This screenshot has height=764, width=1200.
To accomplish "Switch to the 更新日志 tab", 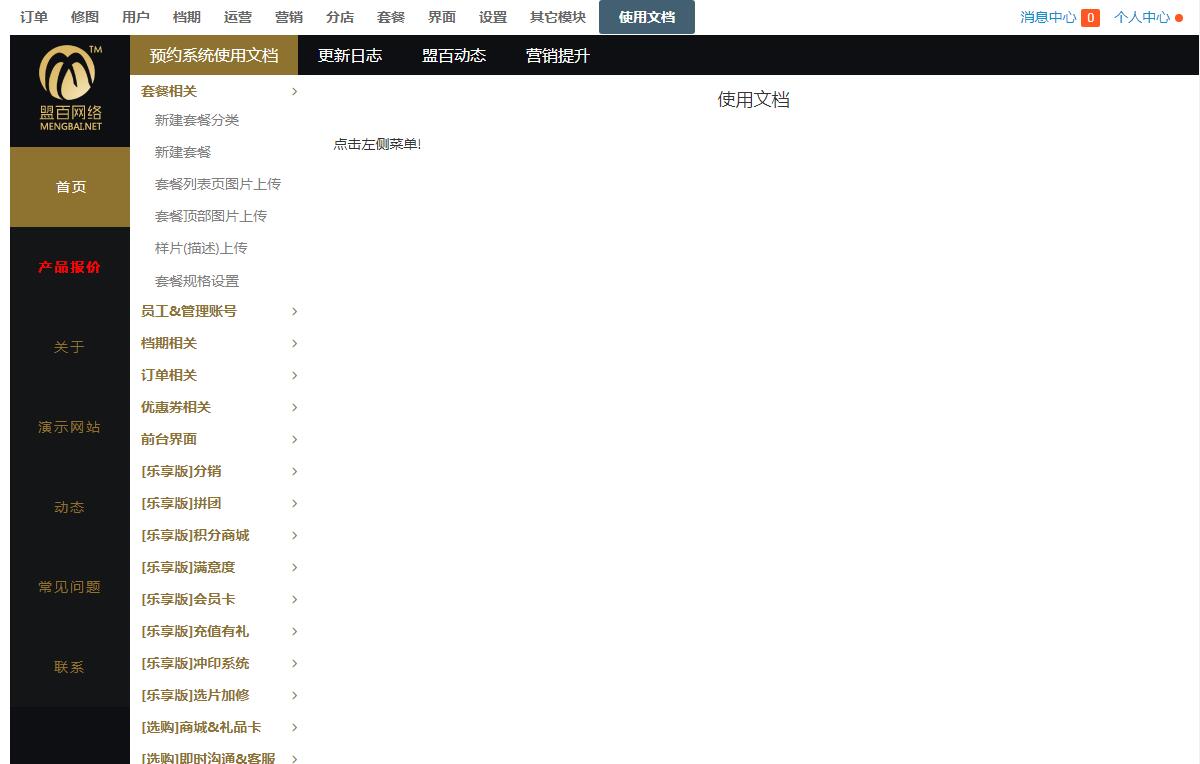I will [350, 56].
